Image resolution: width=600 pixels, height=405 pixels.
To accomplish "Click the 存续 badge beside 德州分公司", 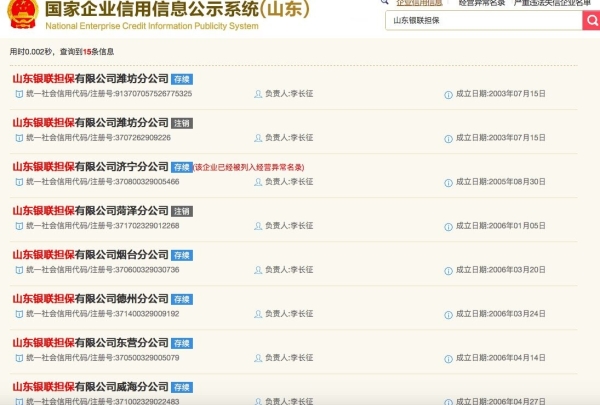I will pos(182,299).
